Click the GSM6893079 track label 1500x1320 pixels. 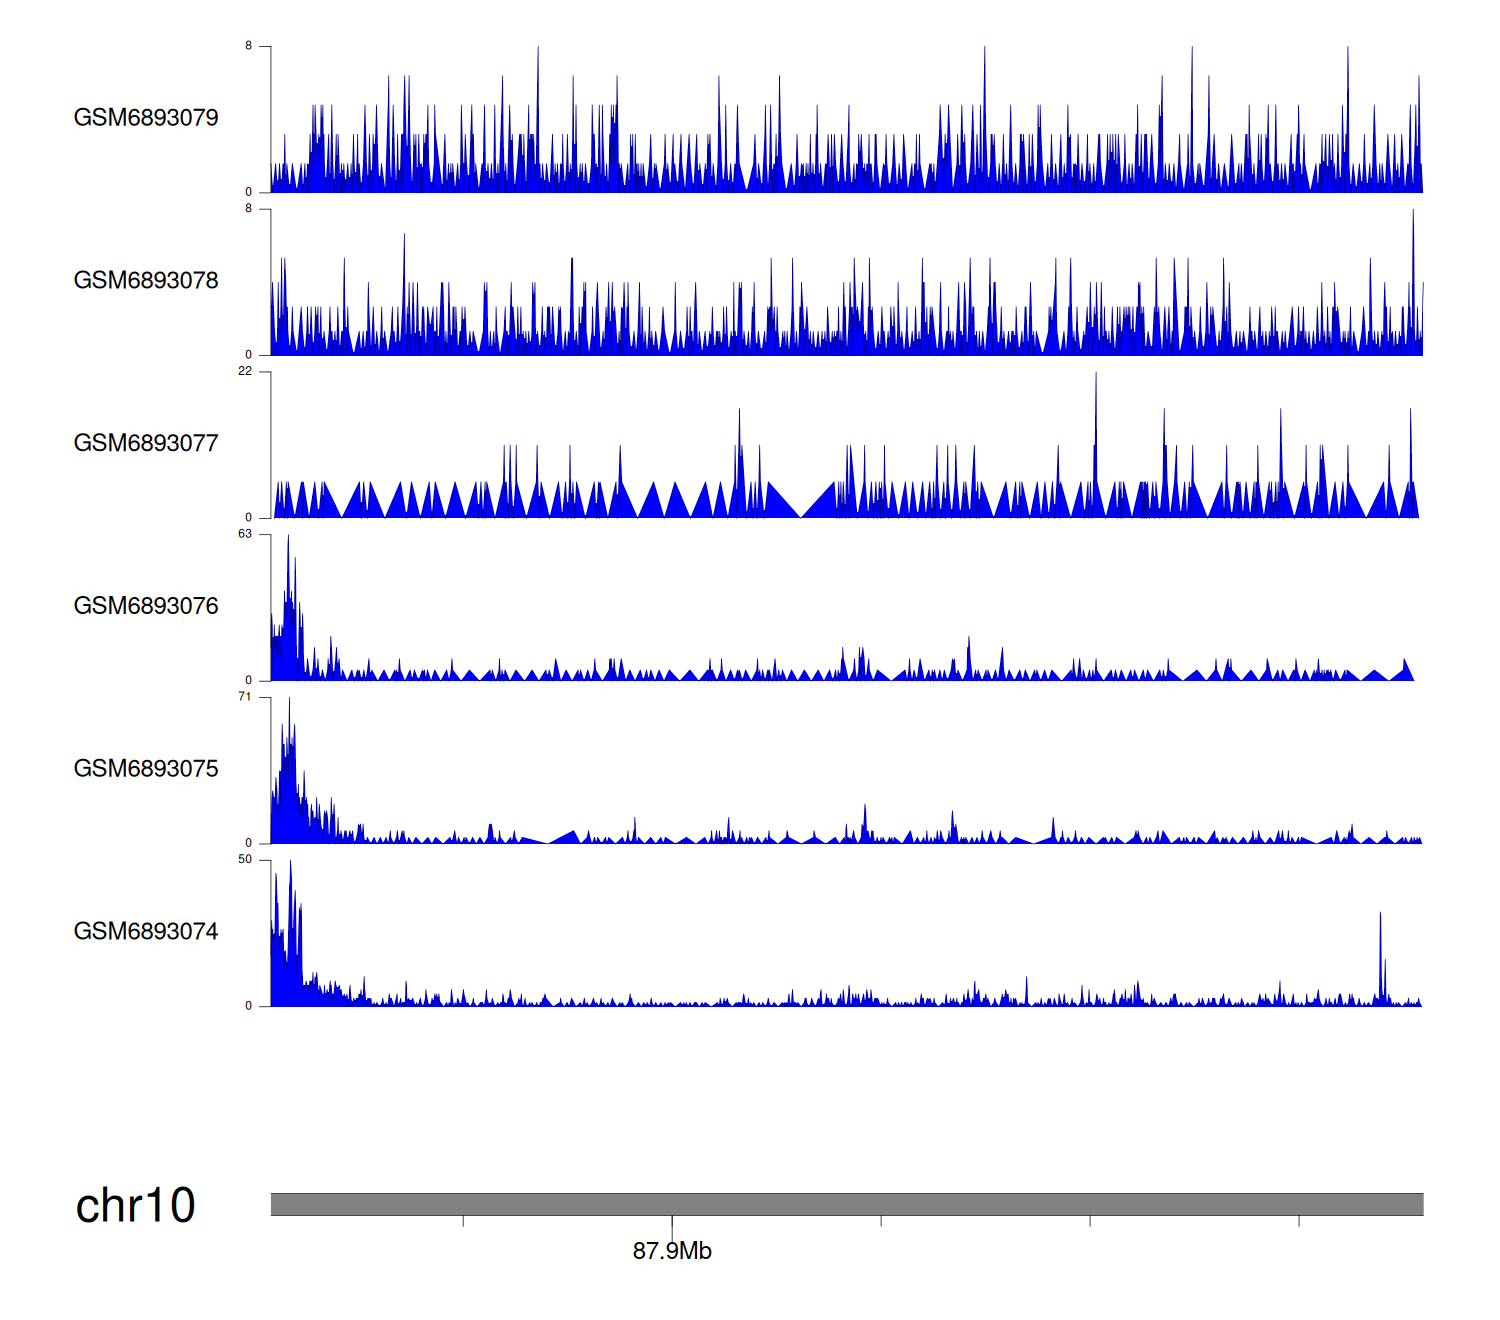[x=146, y=118]
